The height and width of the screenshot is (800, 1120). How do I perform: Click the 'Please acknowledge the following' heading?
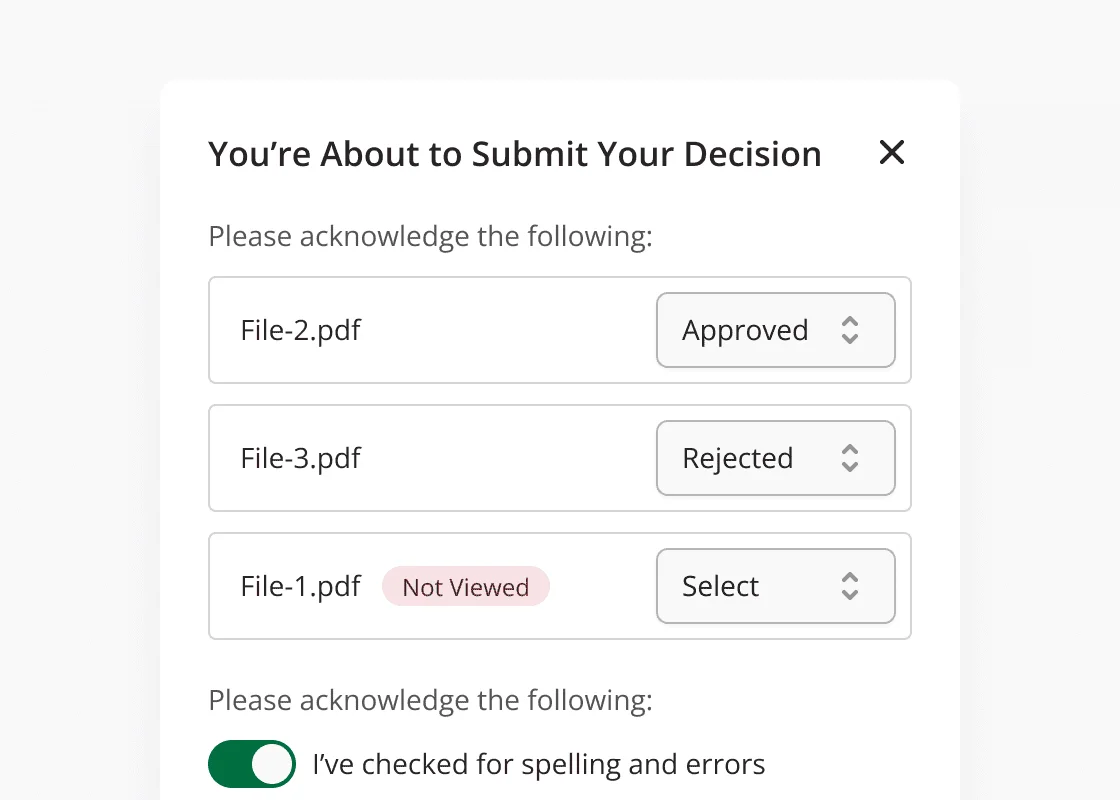[x=430, y=236]
